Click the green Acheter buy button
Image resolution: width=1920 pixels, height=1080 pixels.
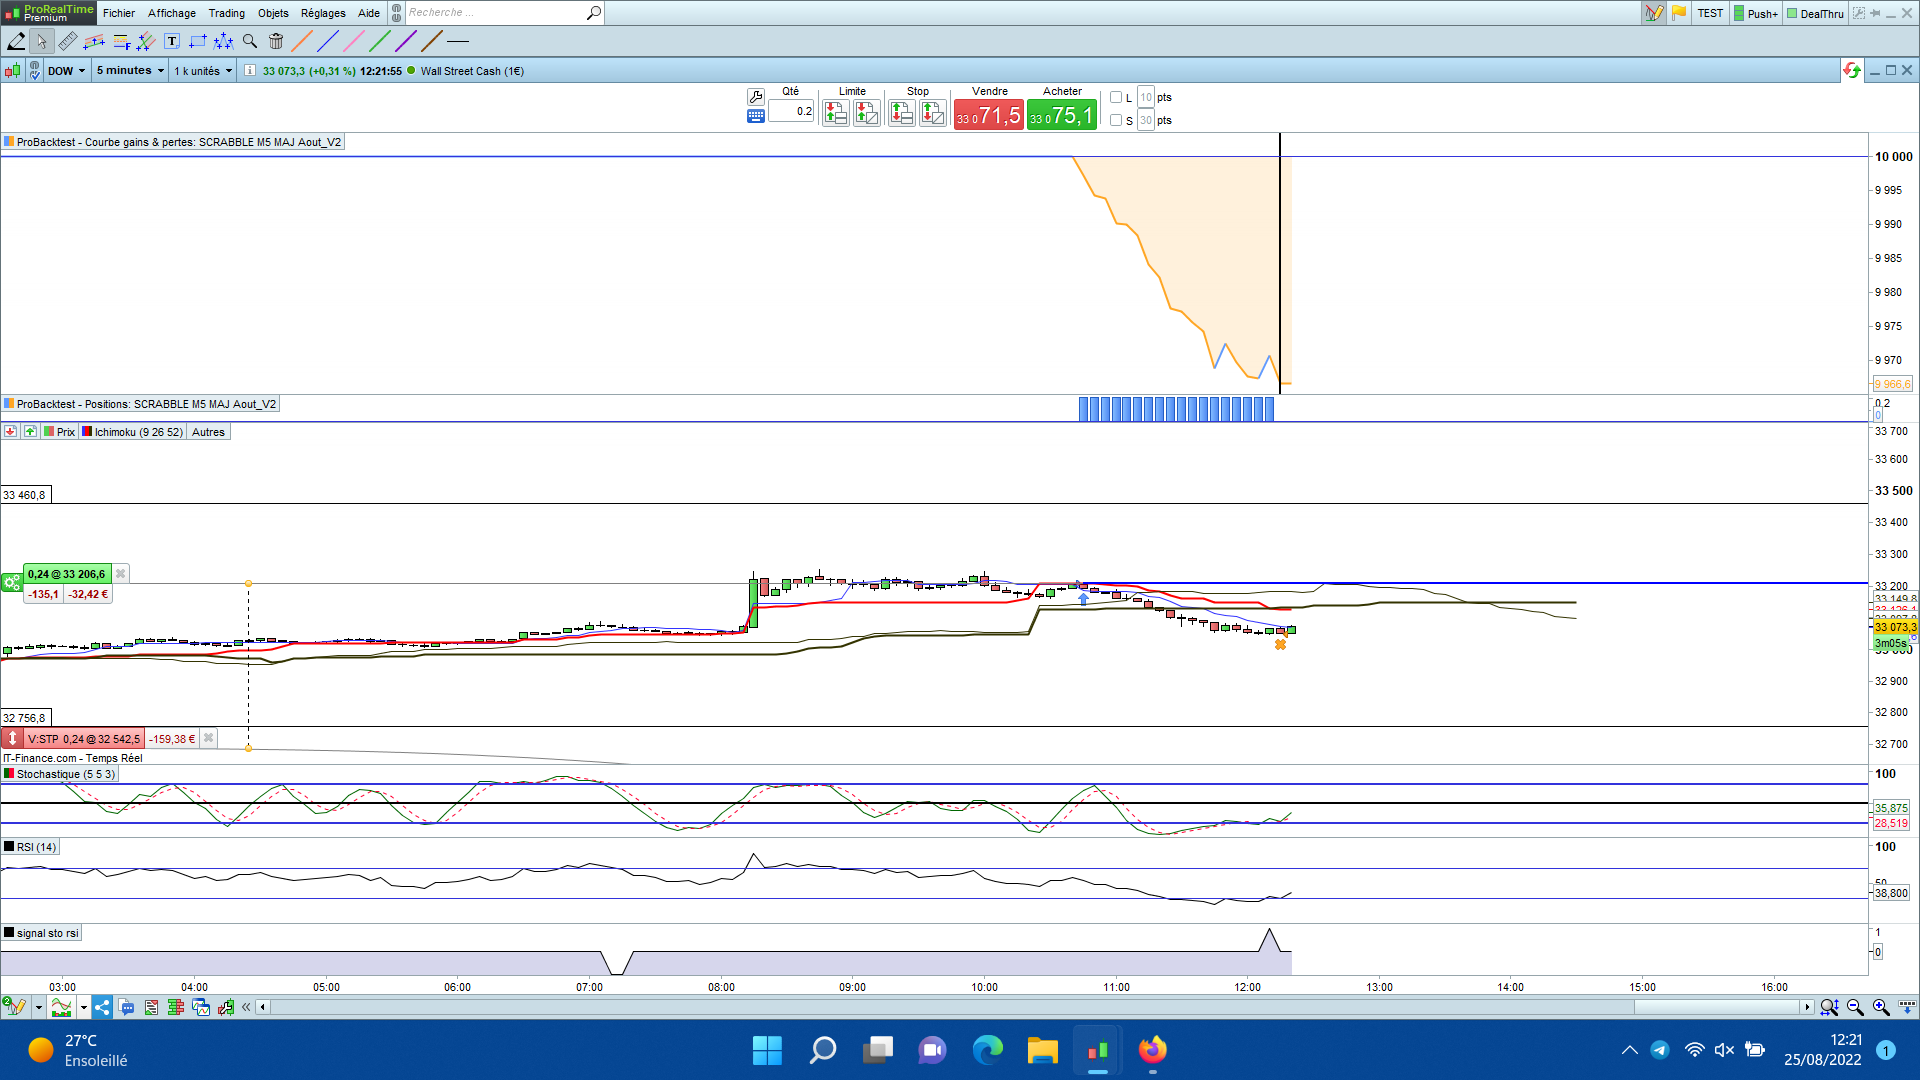[x=1061, y=115]
